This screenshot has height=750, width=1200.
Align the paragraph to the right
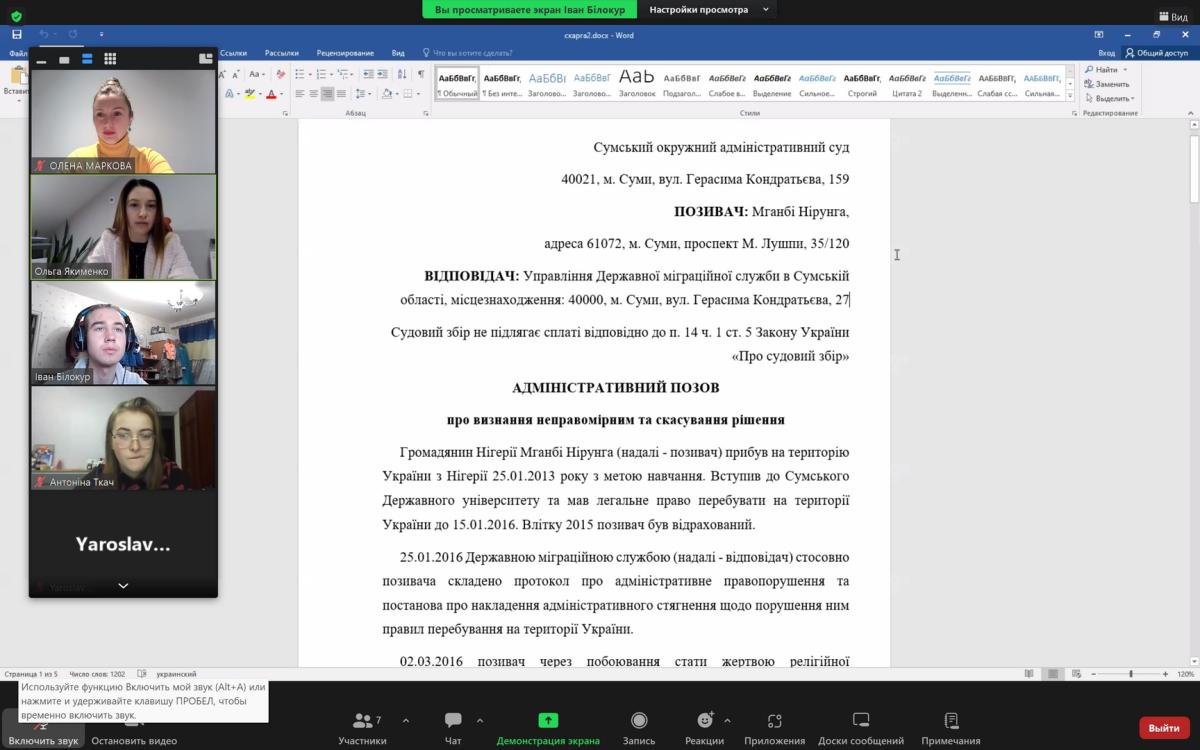327,94
